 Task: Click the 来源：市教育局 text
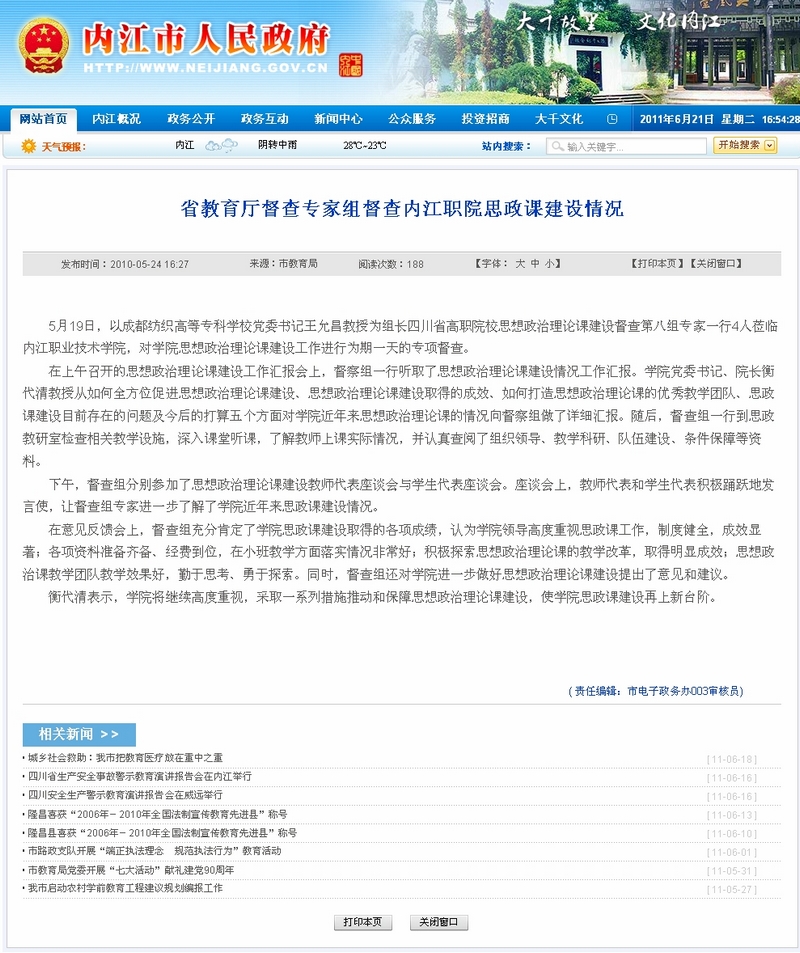(x=283, y=264)
